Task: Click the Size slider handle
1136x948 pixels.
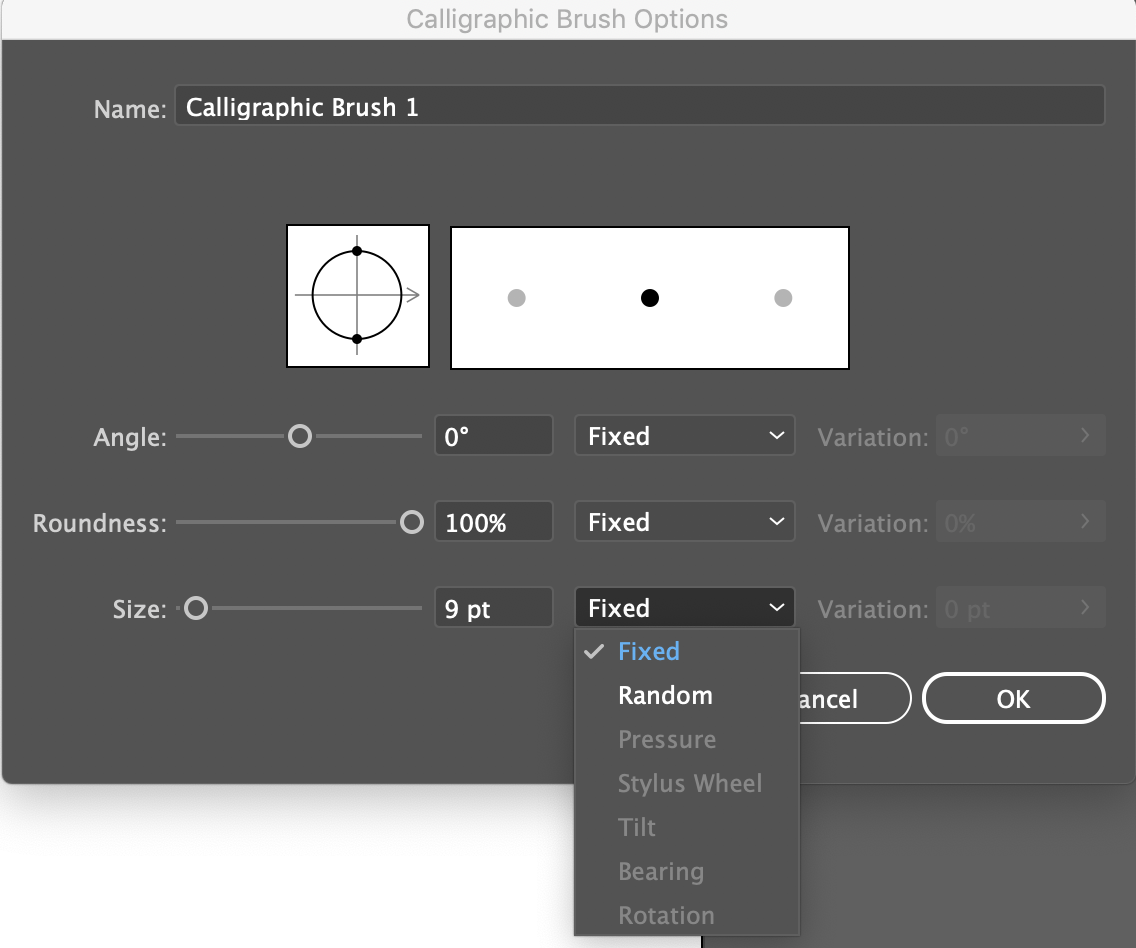Action: pos(196,608)
